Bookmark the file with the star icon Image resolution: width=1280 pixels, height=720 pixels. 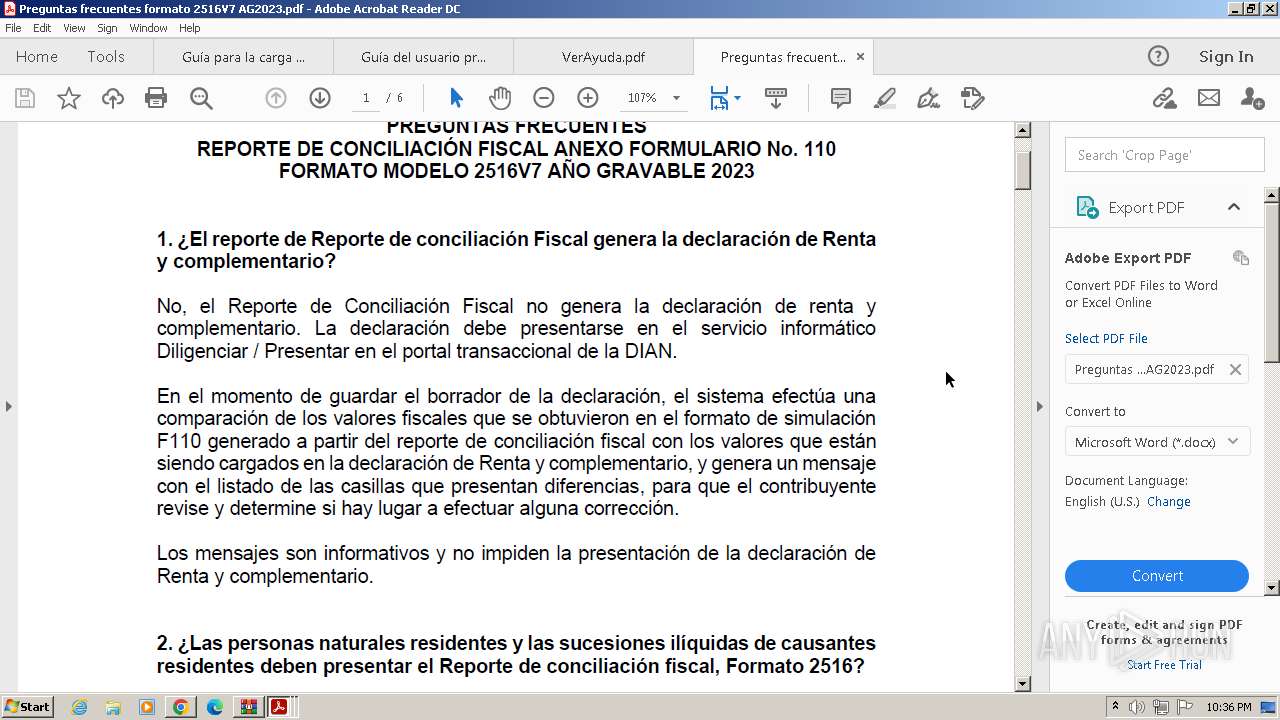[x=69, y=98]
